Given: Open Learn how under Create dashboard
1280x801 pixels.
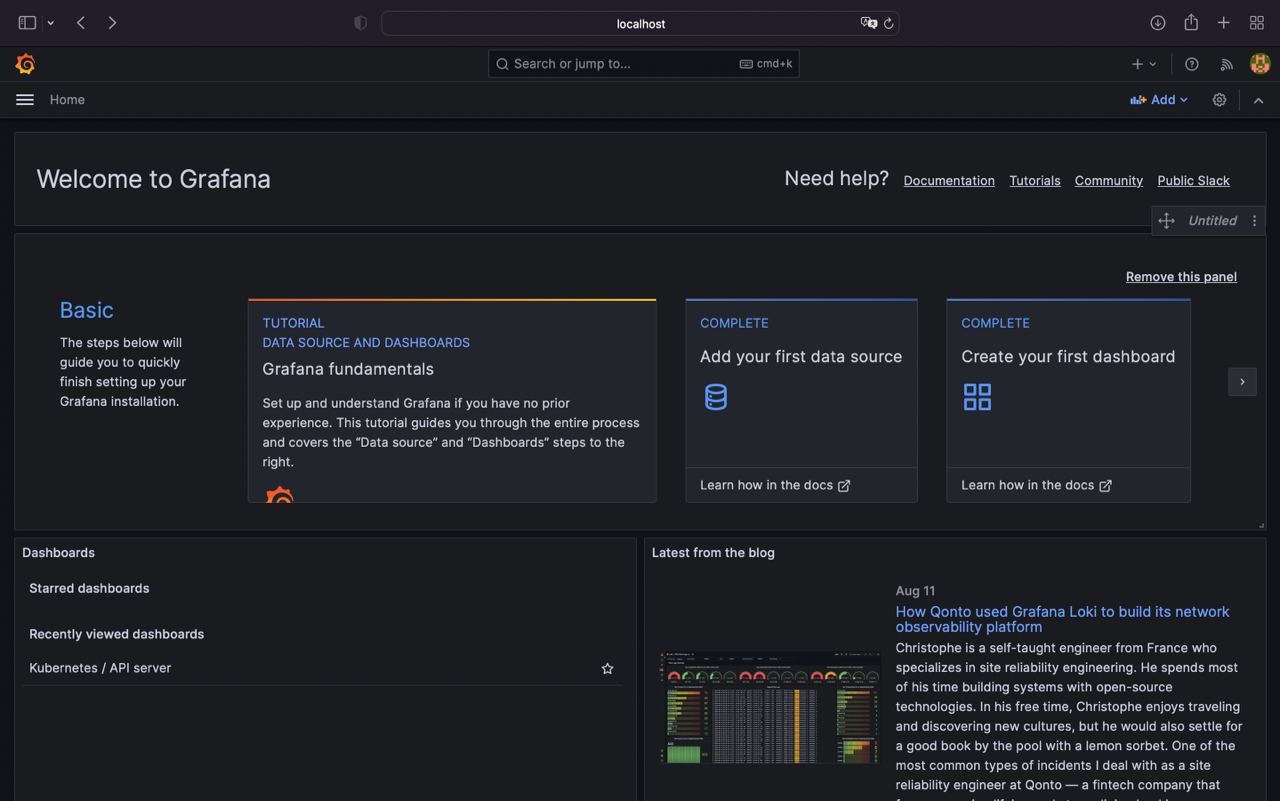Looking at the screenshot, I should [x=1036, y=485].
